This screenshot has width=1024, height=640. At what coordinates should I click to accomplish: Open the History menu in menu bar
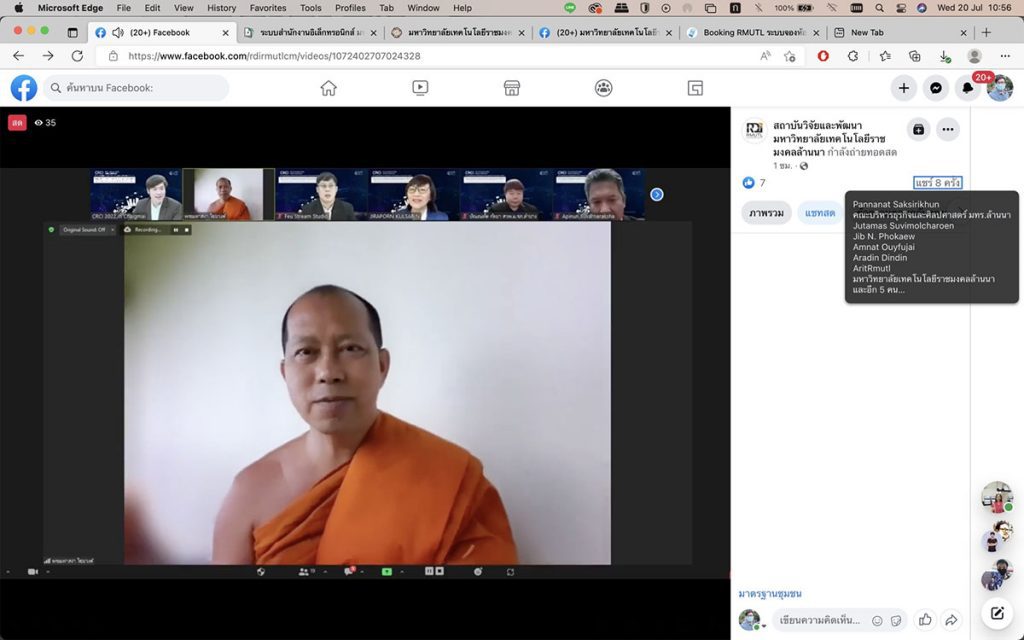221,8
